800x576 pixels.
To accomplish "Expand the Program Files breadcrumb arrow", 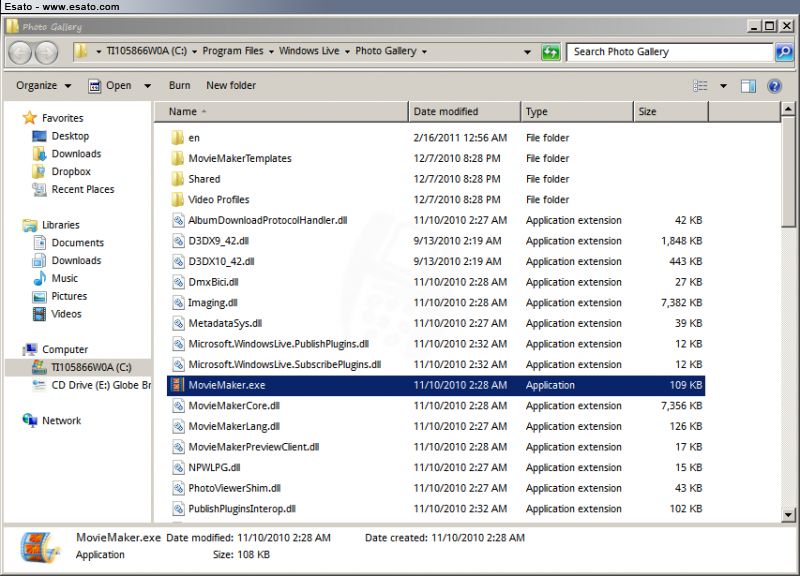I will (x=271, y=52).
